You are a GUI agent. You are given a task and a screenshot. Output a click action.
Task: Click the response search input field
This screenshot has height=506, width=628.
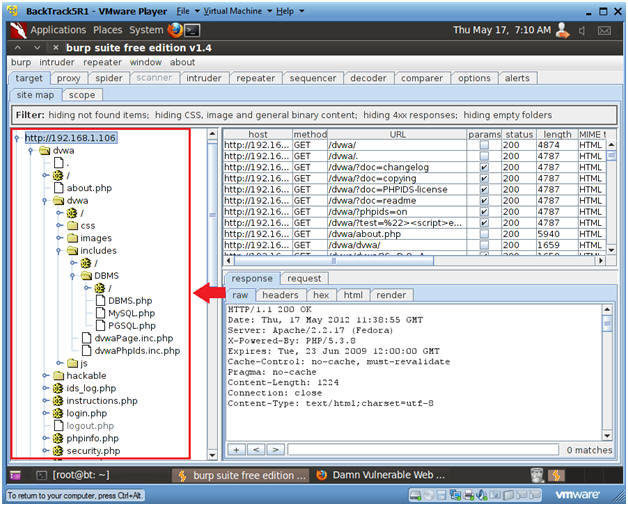click(x=423, y=450)
